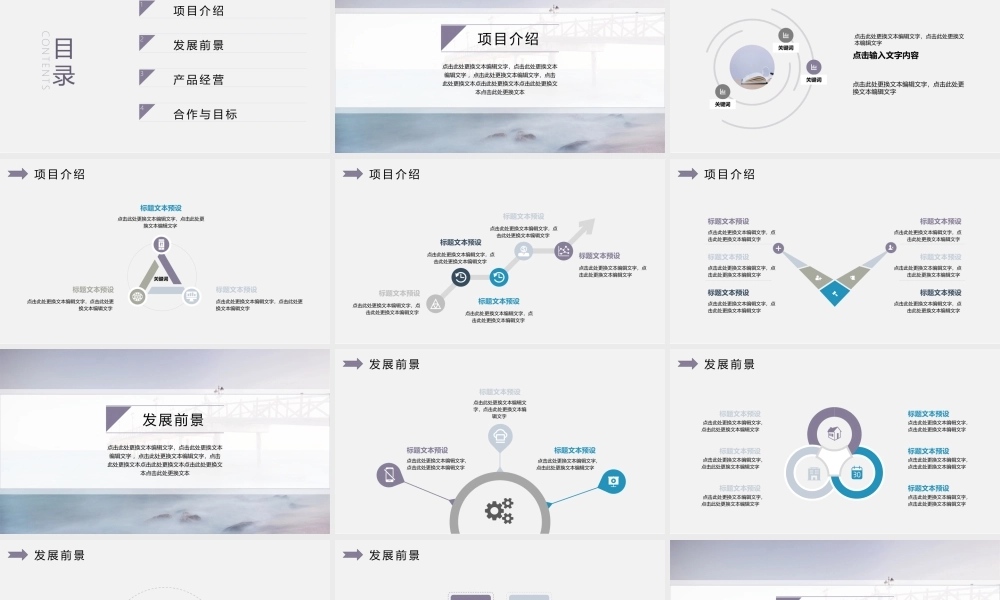Click the house icon in purple ring

(x=834, y=435)
